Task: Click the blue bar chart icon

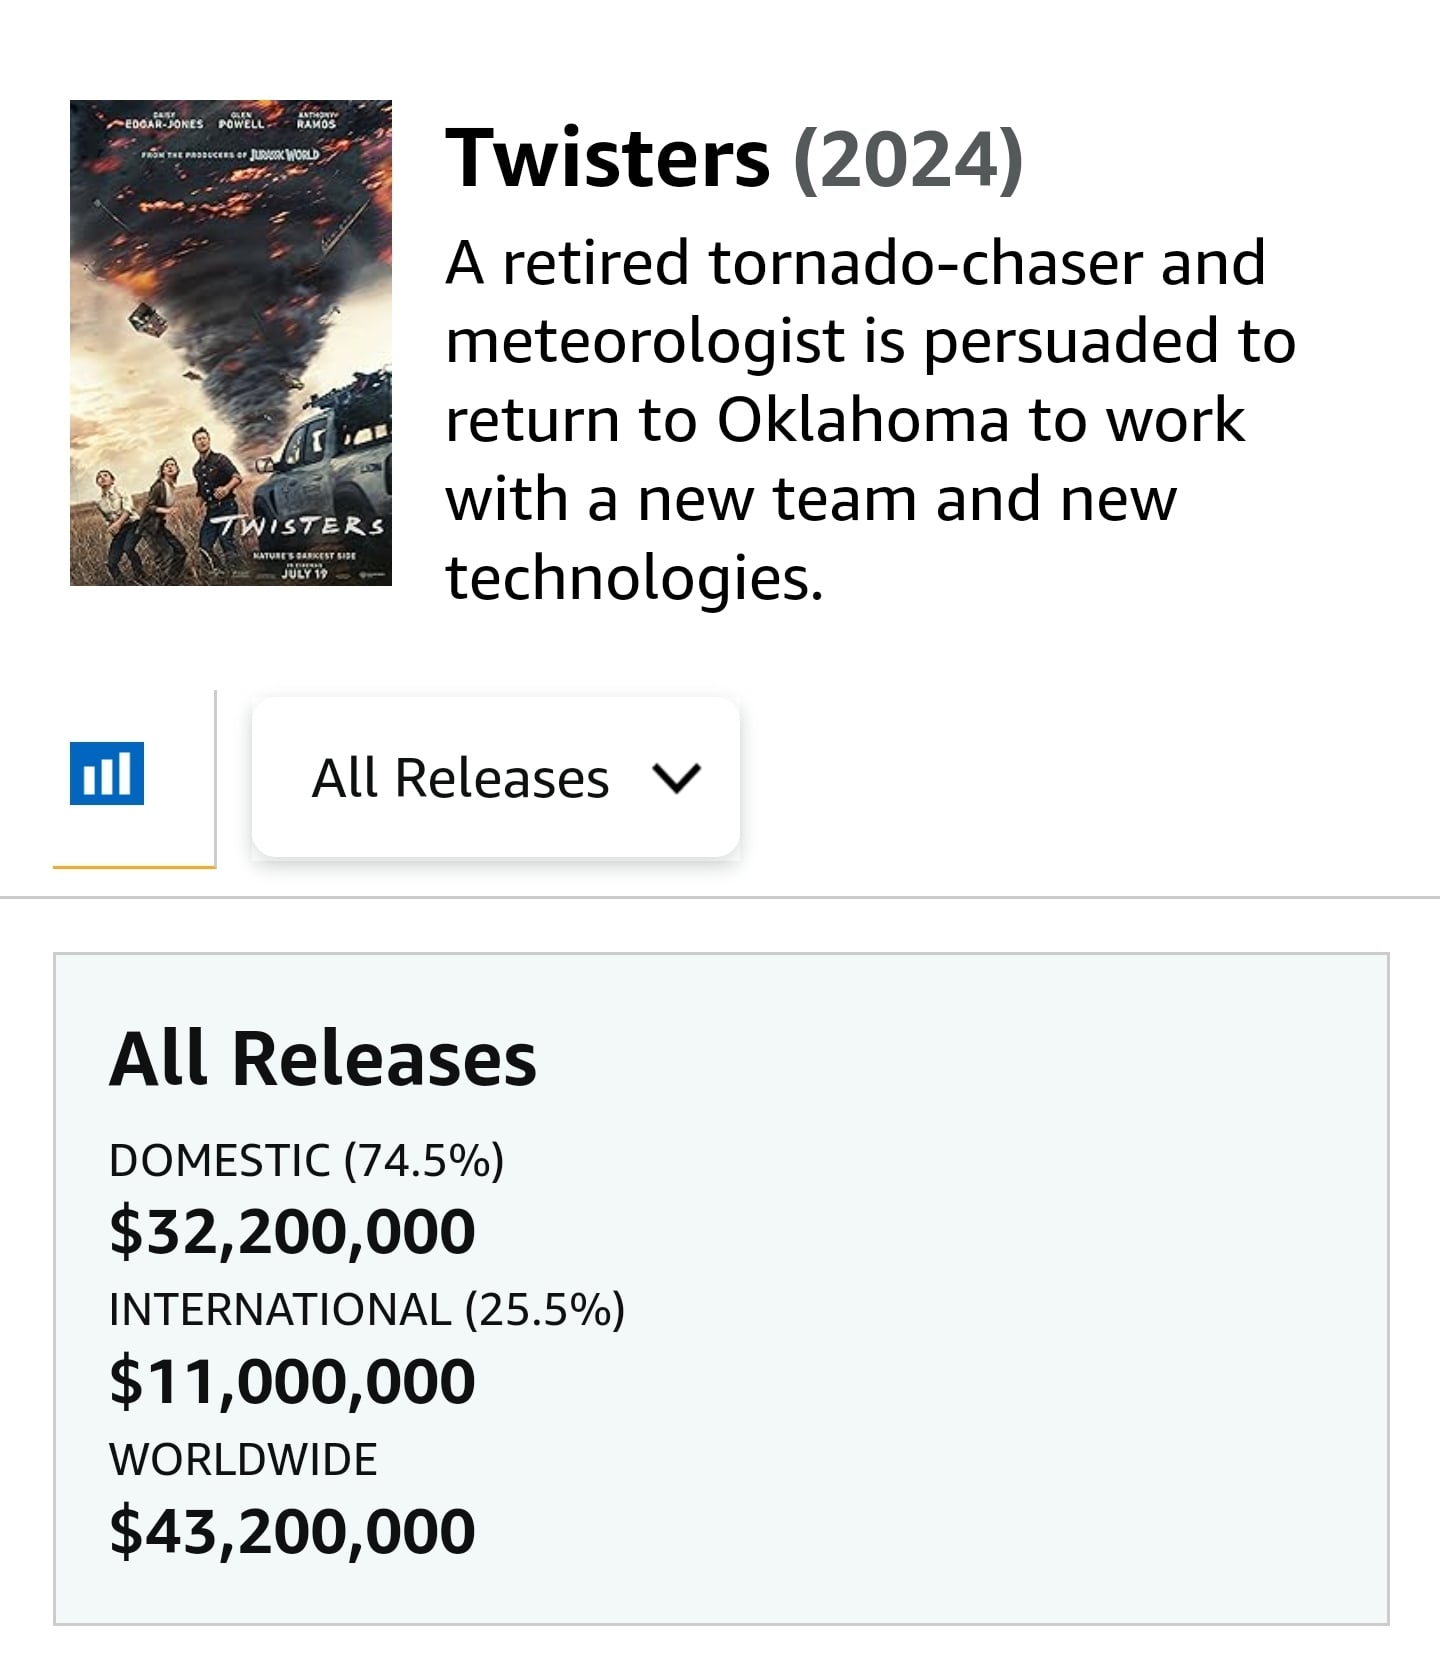Action: click(x=107, y=773)
